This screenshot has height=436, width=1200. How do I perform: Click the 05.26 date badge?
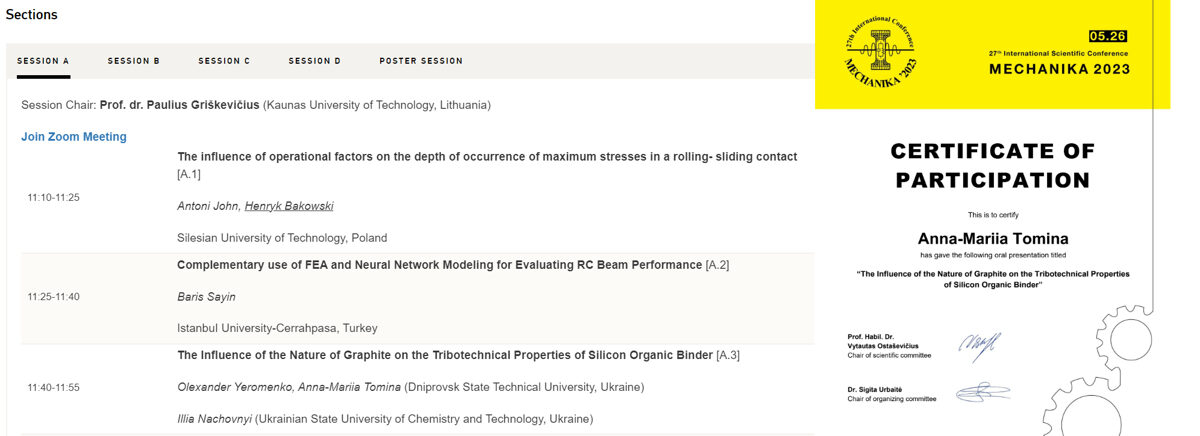coord(1107,36)
